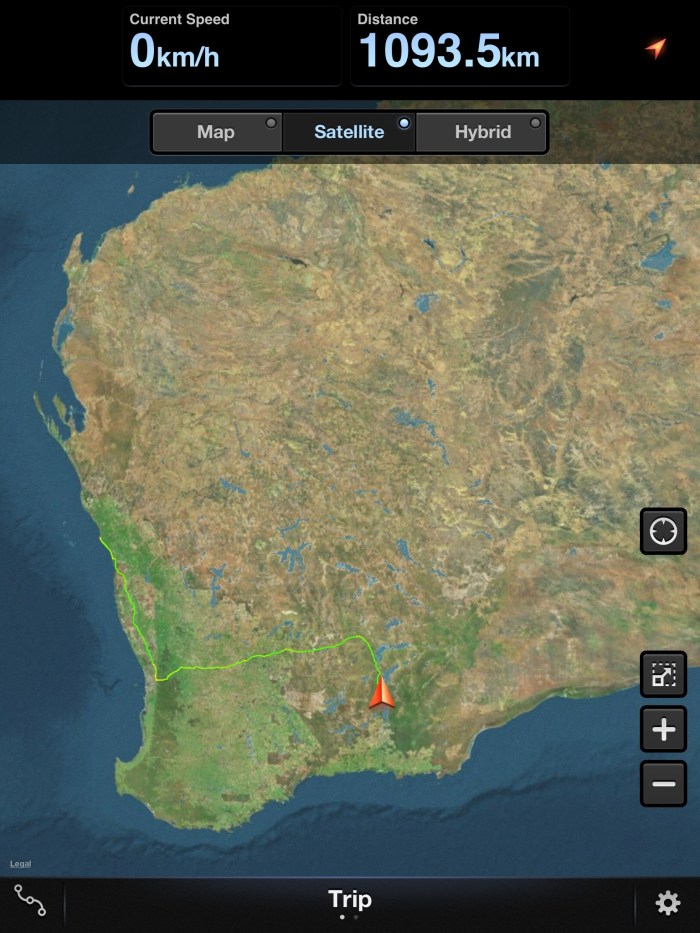The height and width of the screenshot is (933, 700).
Task: Select the Satellite view option
Action: [349, 132]
